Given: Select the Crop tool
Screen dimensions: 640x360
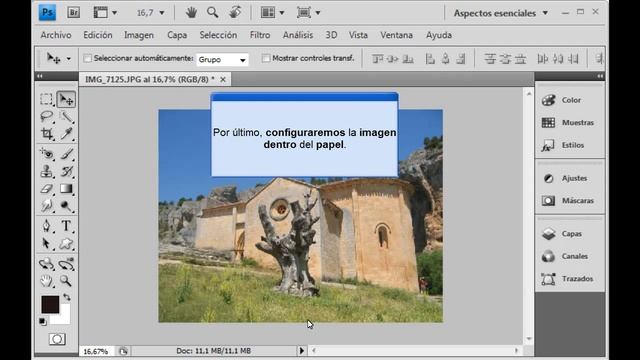Looking at the screenshot, I should [47, 133].
